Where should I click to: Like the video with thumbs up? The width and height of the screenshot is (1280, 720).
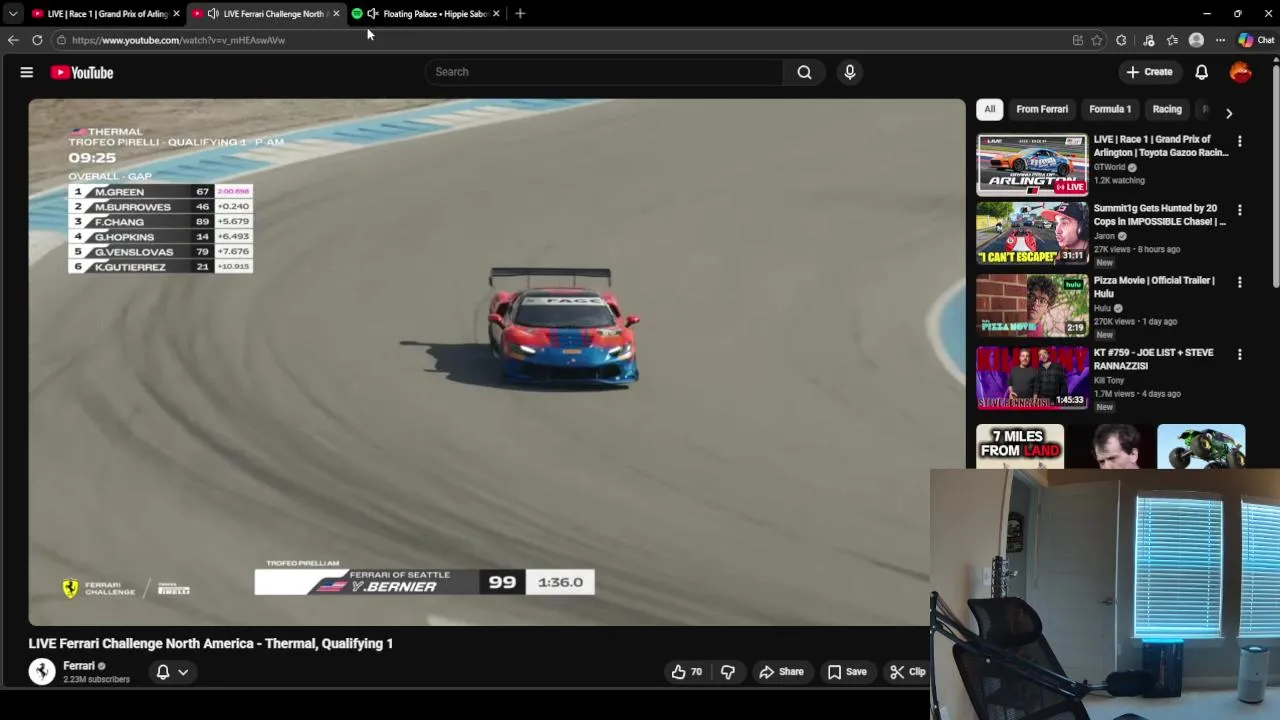(x=687, y=672)
